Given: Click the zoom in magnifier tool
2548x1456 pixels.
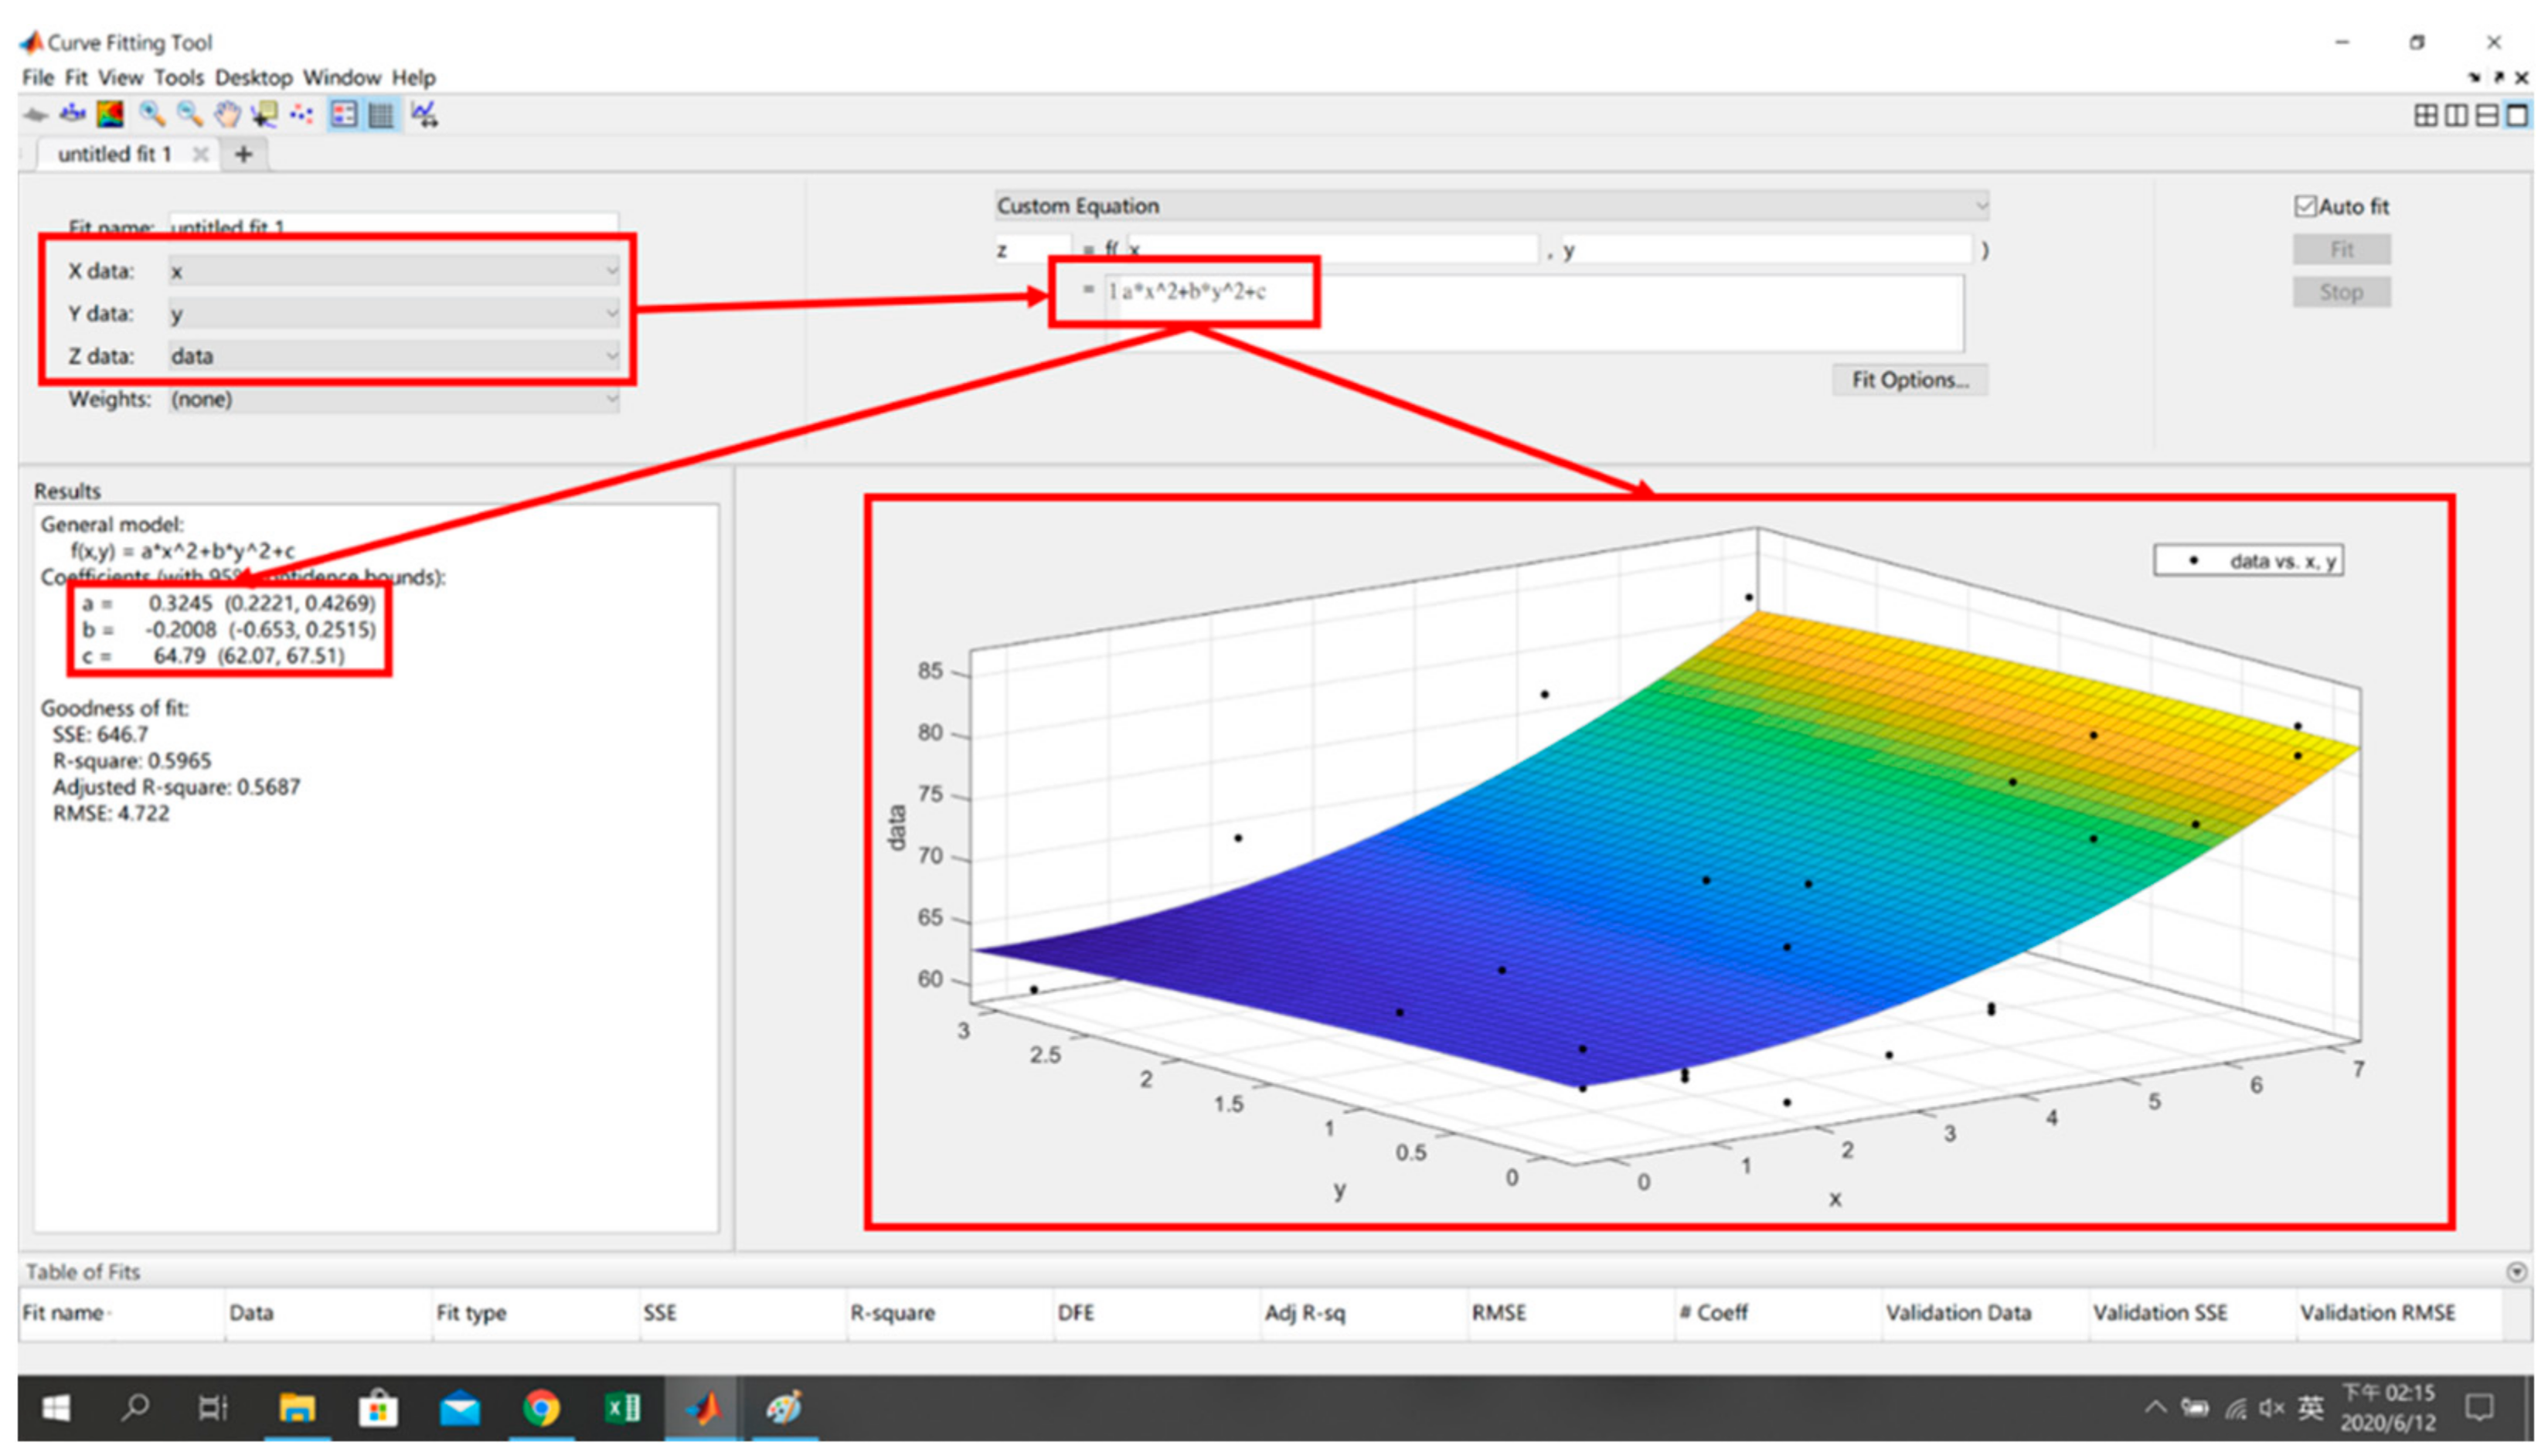Looking at the screenshot, I should click(x=152, y=114).
